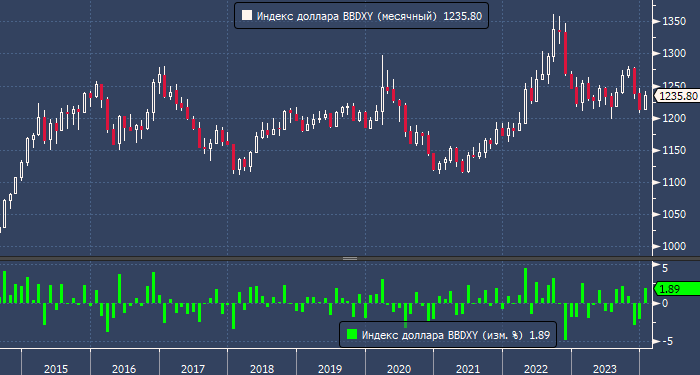Click the 2020 year axis label
700x375 pixels.
(x=399, y=369)
